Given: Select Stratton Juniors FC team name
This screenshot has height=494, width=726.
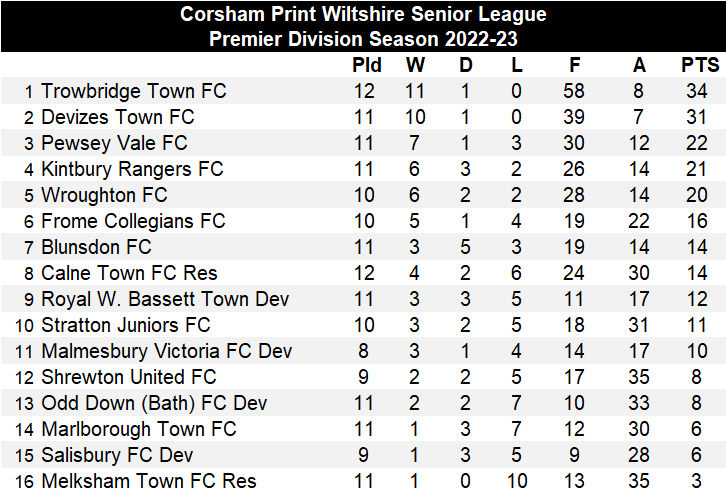Looking at the screenshot, I should click(126, 325).
